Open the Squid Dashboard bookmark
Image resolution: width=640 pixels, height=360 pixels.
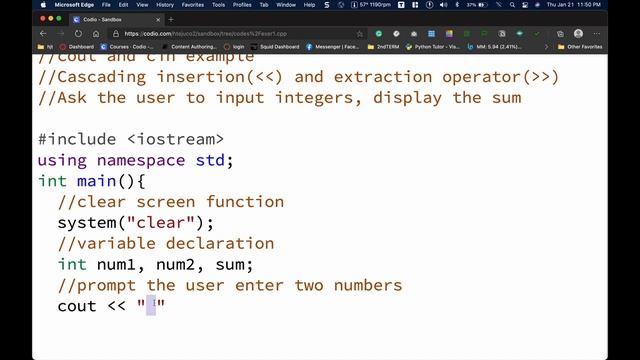275,47
